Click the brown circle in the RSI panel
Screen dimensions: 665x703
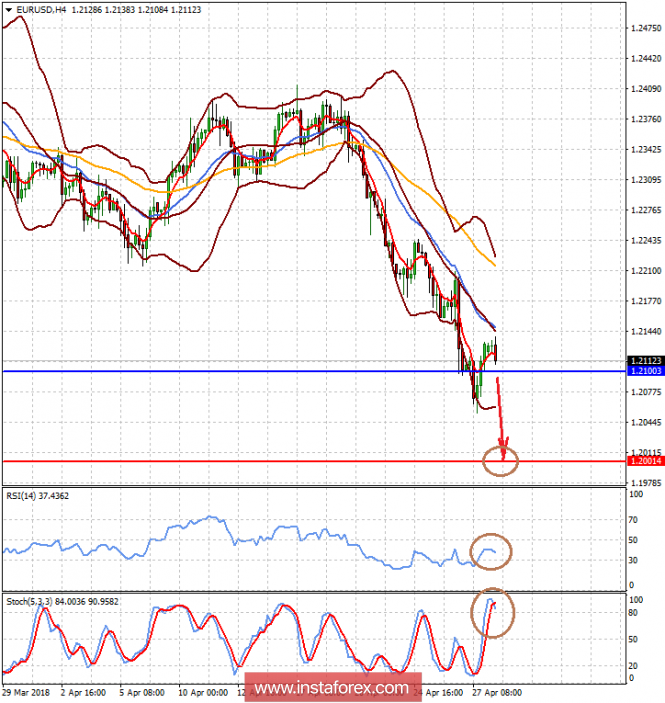[489, 550]
